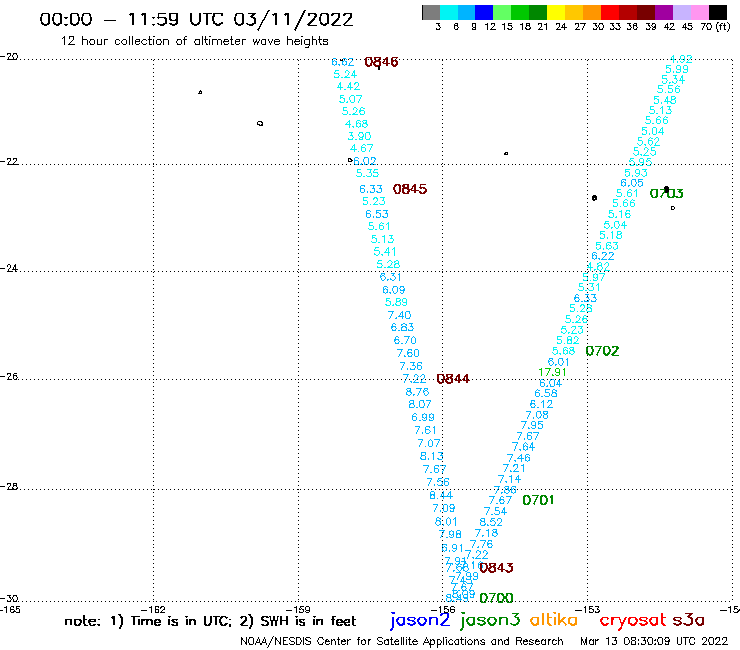Select the altika satellite label
This screenshot has width=740, height=650.
(x=554, y=620)
